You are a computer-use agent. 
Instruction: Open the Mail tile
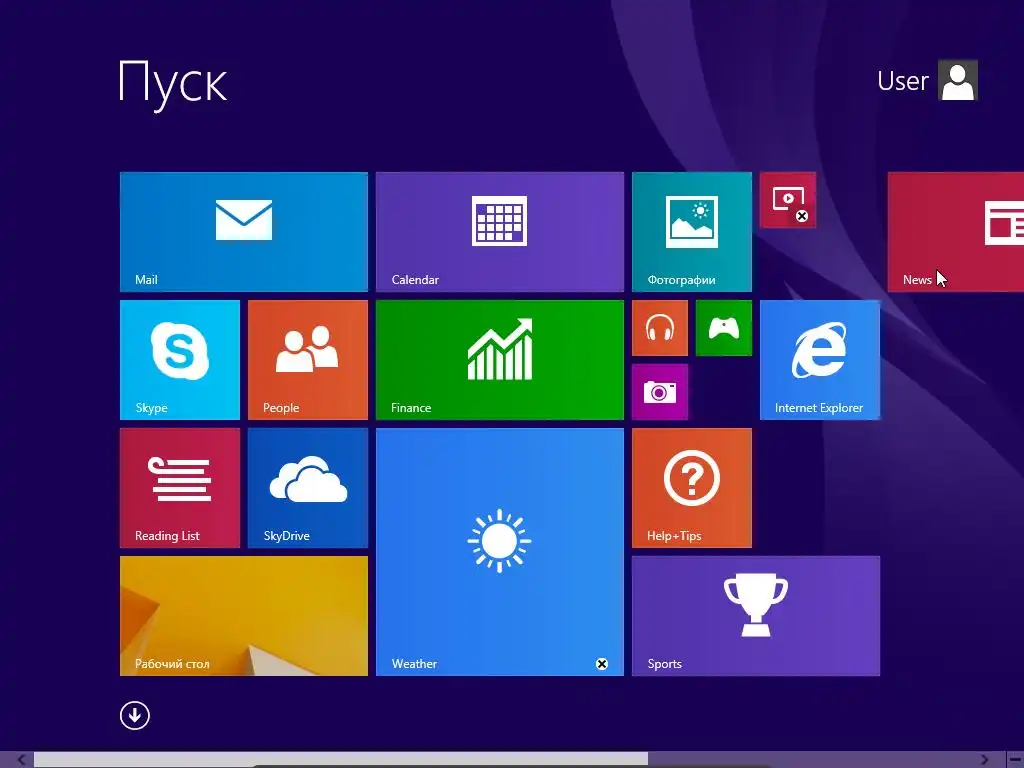point(244,232)
